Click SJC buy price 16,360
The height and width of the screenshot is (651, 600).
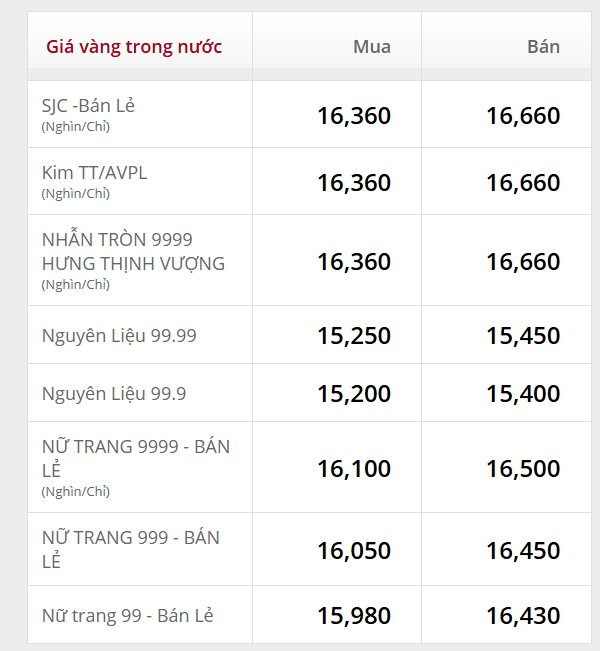point(354,115)
